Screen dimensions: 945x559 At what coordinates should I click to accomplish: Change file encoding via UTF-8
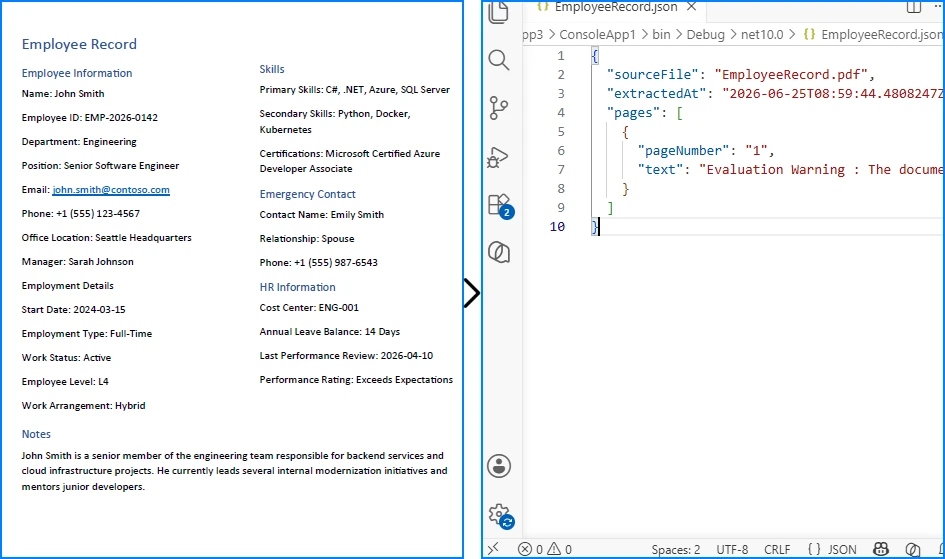tap(732, 549)
